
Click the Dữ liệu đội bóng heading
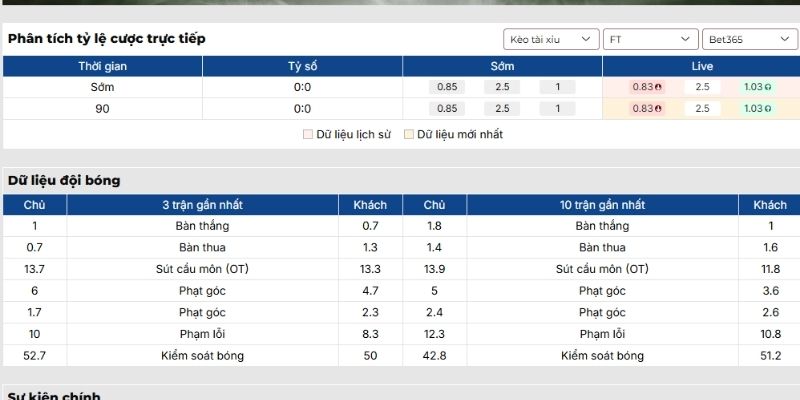point(64,181)
